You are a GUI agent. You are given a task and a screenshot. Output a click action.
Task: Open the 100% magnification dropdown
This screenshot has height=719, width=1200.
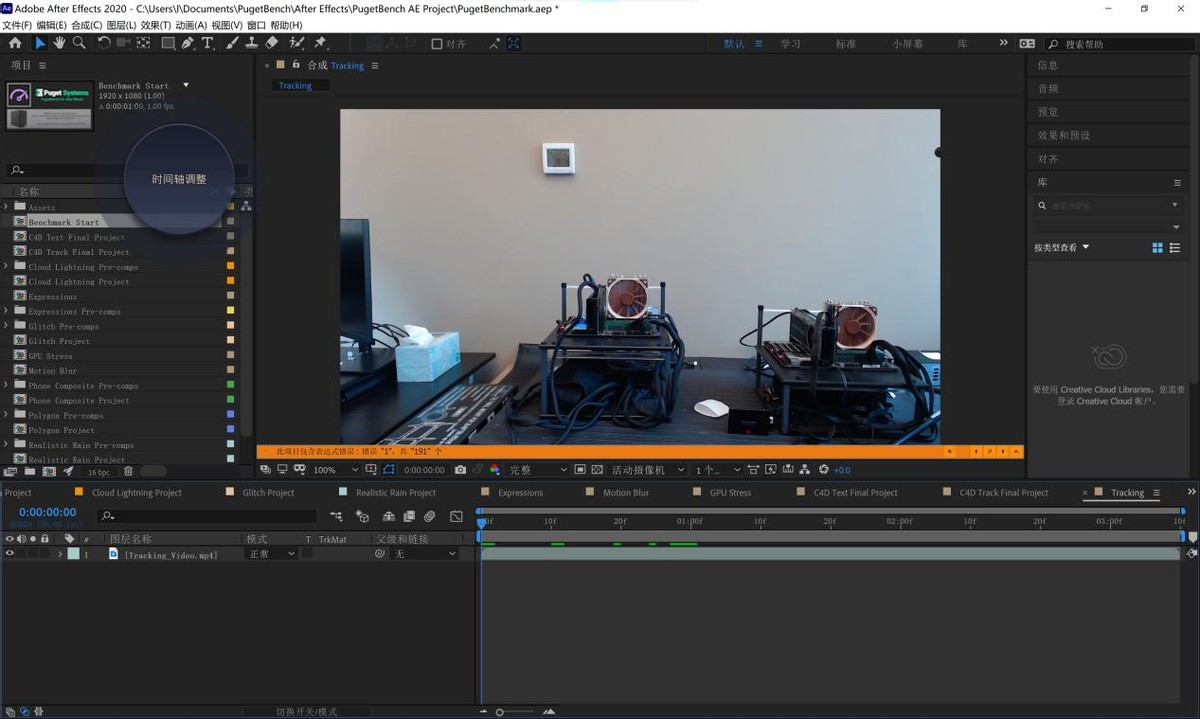click(335, 470)
